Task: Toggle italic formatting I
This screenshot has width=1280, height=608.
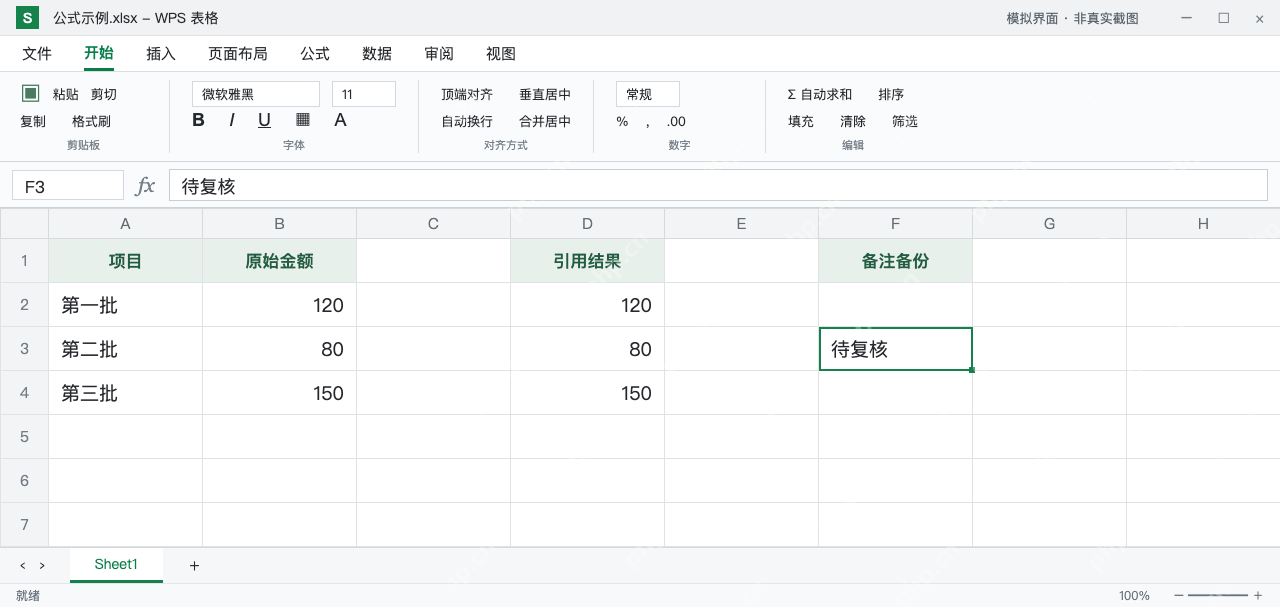Action: (x=232, y=120)
